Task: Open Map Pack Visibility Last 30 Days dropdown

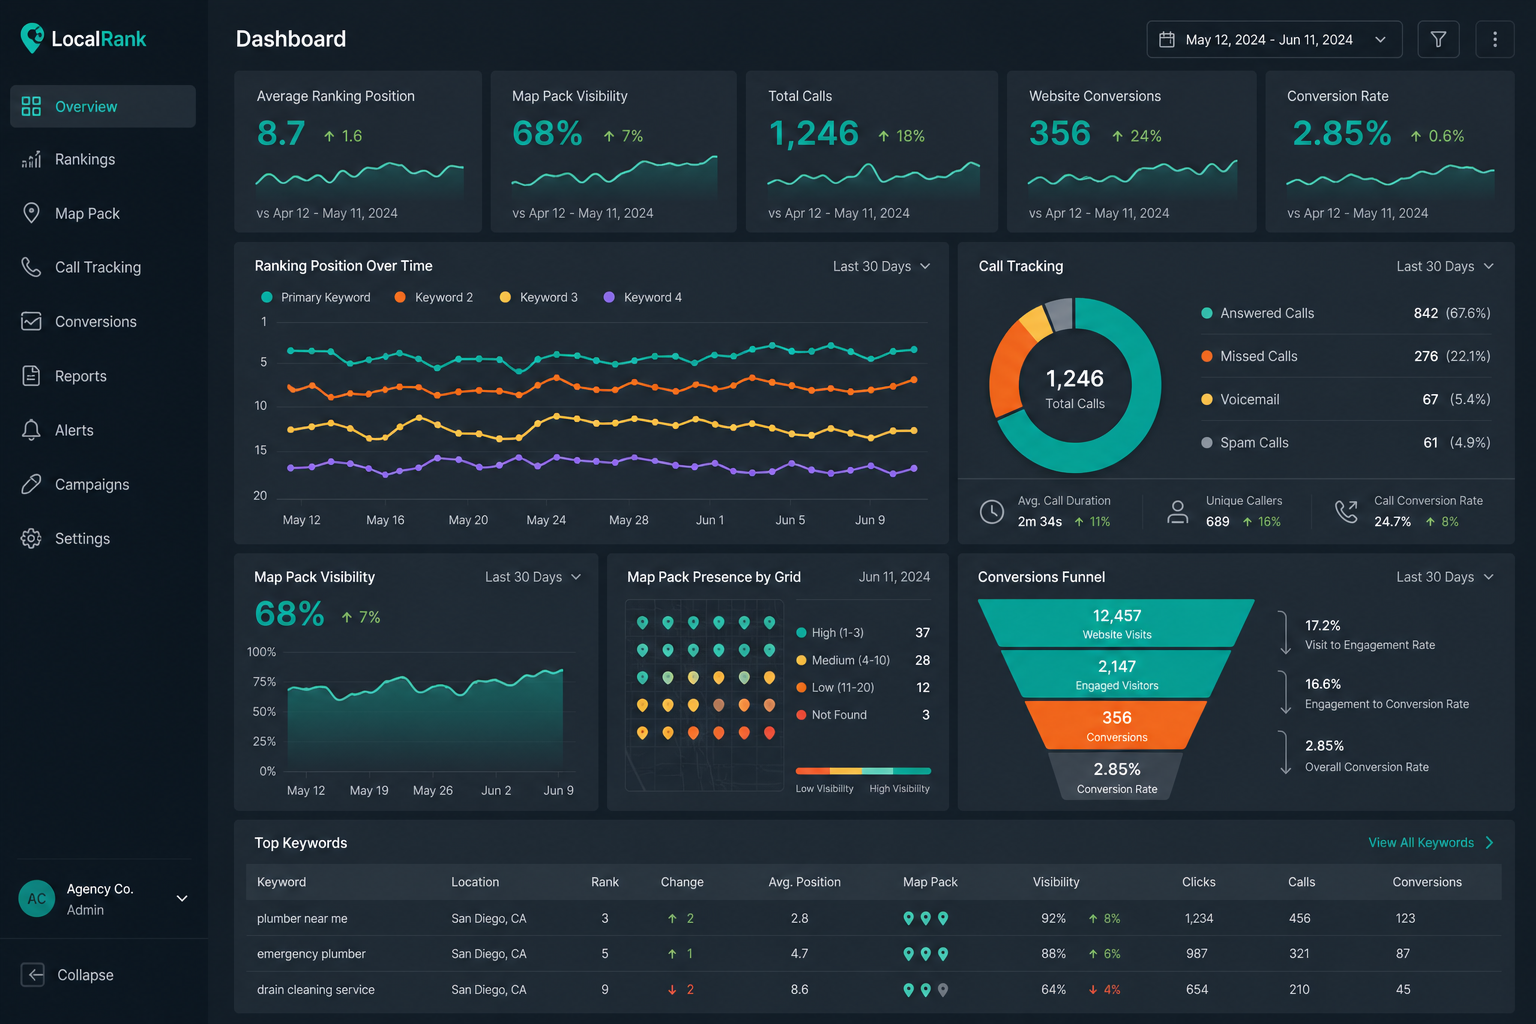Action: (533, 577)
